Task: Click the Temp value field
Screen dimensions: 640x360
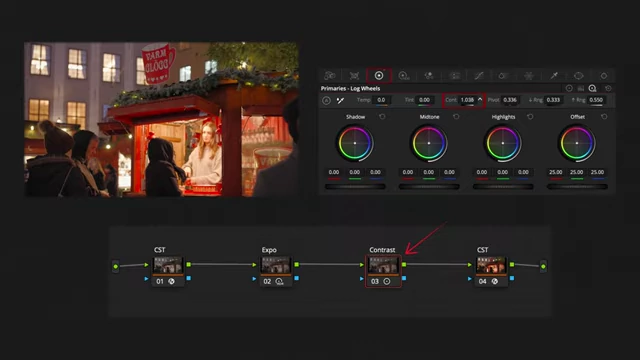Action: tap(381, 100)
